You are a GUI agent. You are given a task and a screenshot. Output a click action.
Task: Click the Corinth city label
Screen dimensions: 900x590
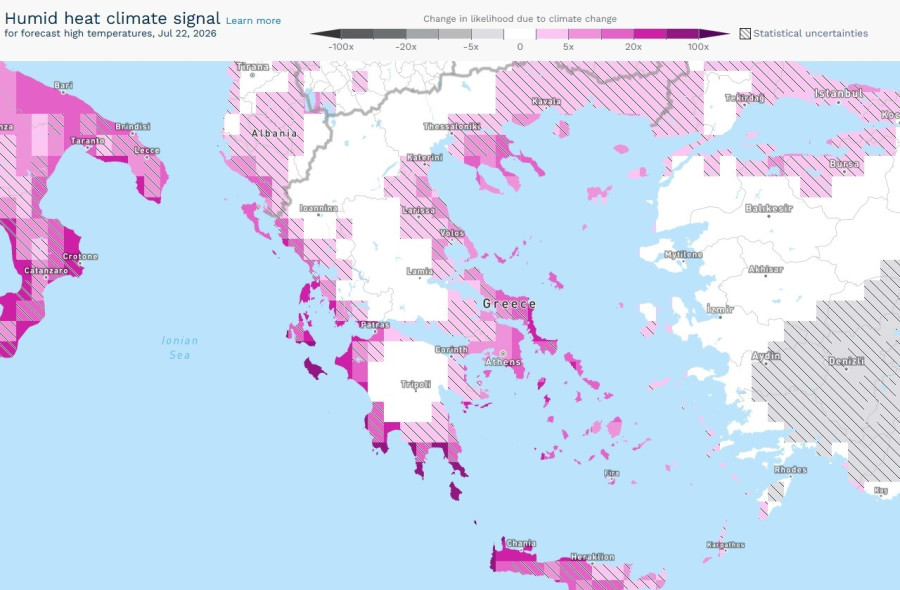tap(451, 350)
